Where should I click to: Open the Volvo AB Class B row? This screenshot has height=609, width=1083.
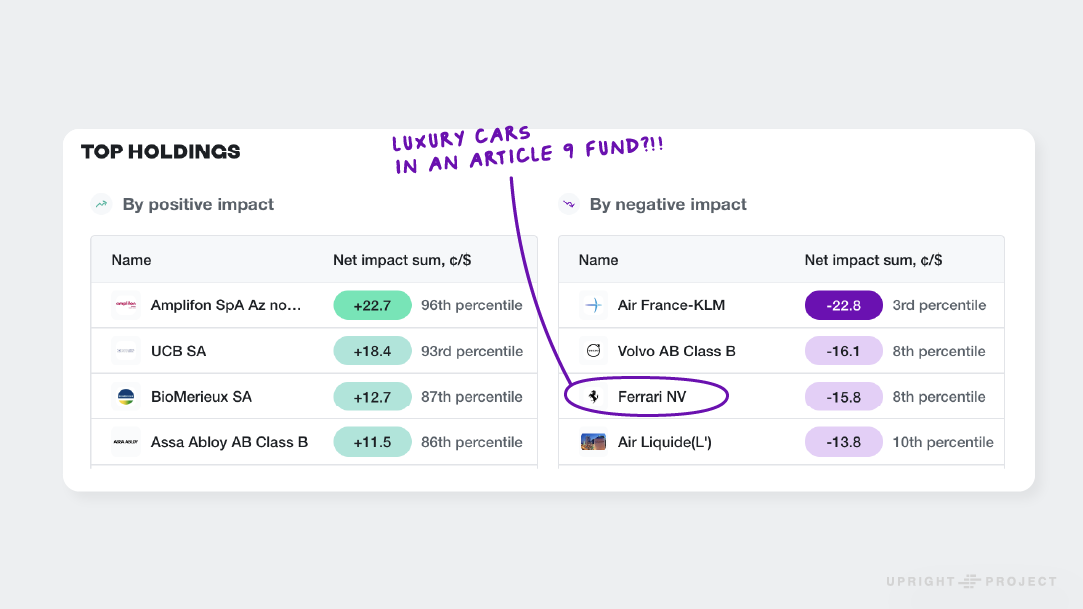point(676,351)
